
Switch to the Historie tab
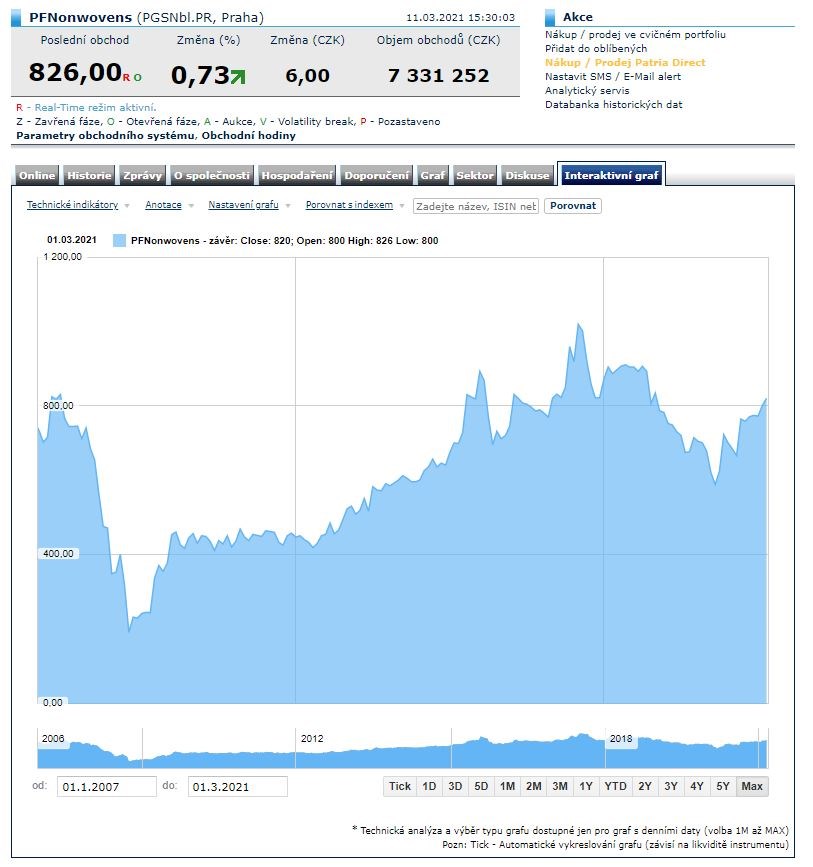tap(89, 175)
